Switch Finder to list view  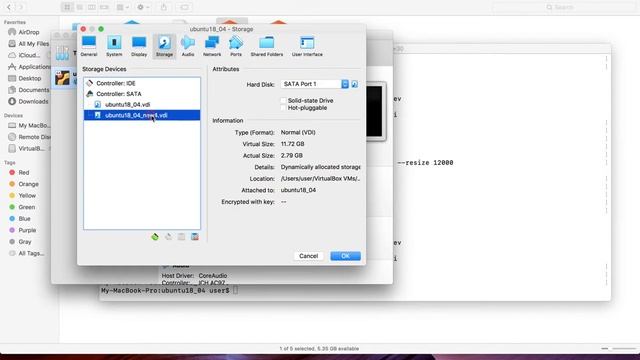[x=80, y=7]
